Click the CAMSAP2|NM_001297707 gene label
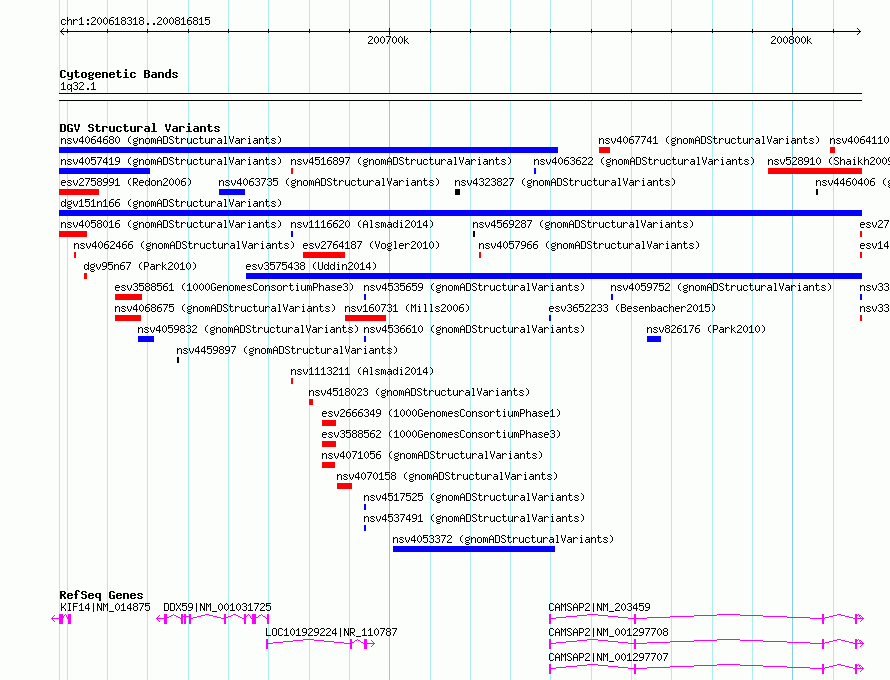Image resolution: width=890 pixels, height=680 pixels. point(608,657)
